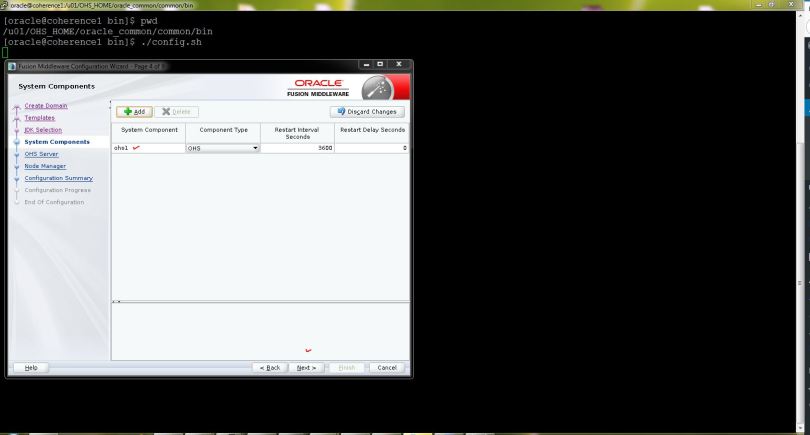The height and width of the screenshot is (435, 810).
Task: Click the End Of Configuration step label
Action: coord(54,202)
